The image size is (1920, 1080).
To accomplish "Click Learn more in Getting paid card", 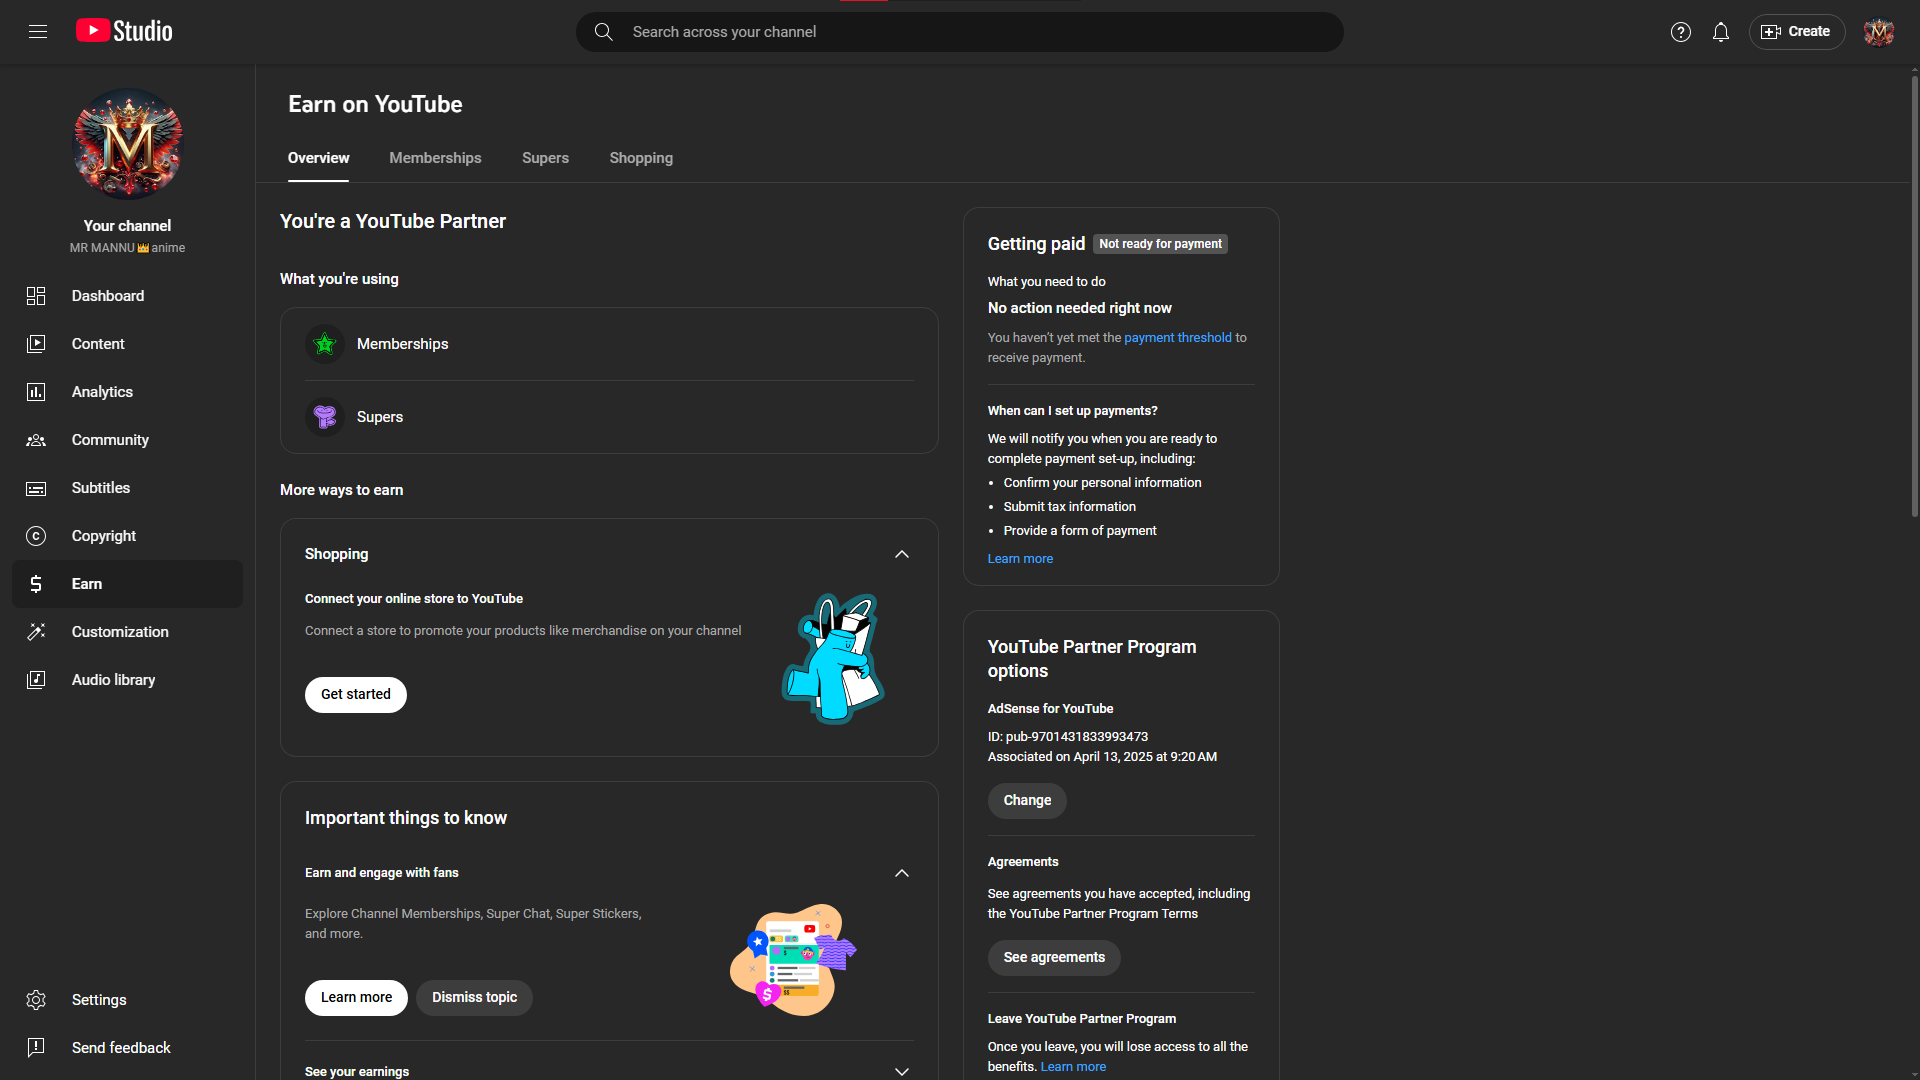I will click(1020, 559).
